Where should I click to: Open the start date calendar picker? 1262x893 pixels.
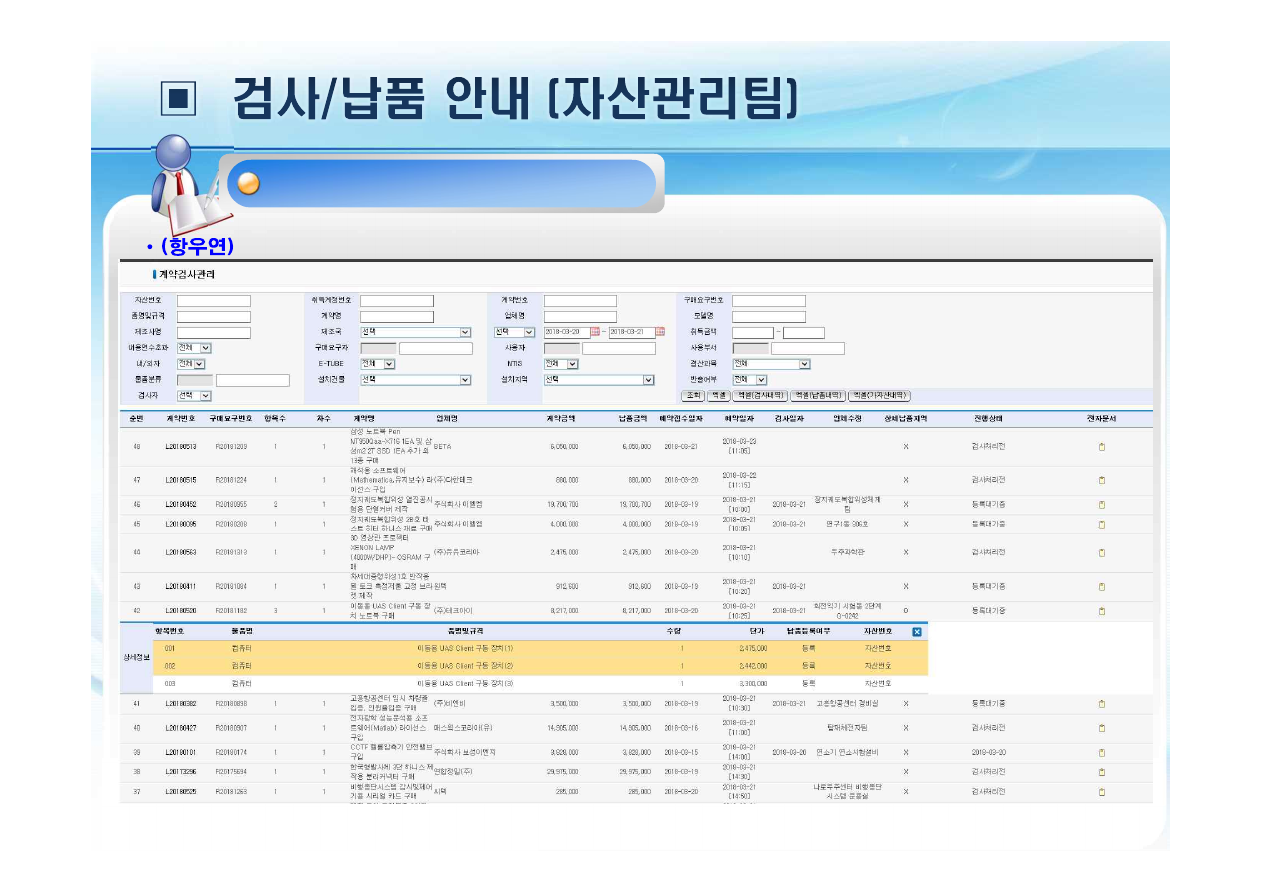[595, 332]
